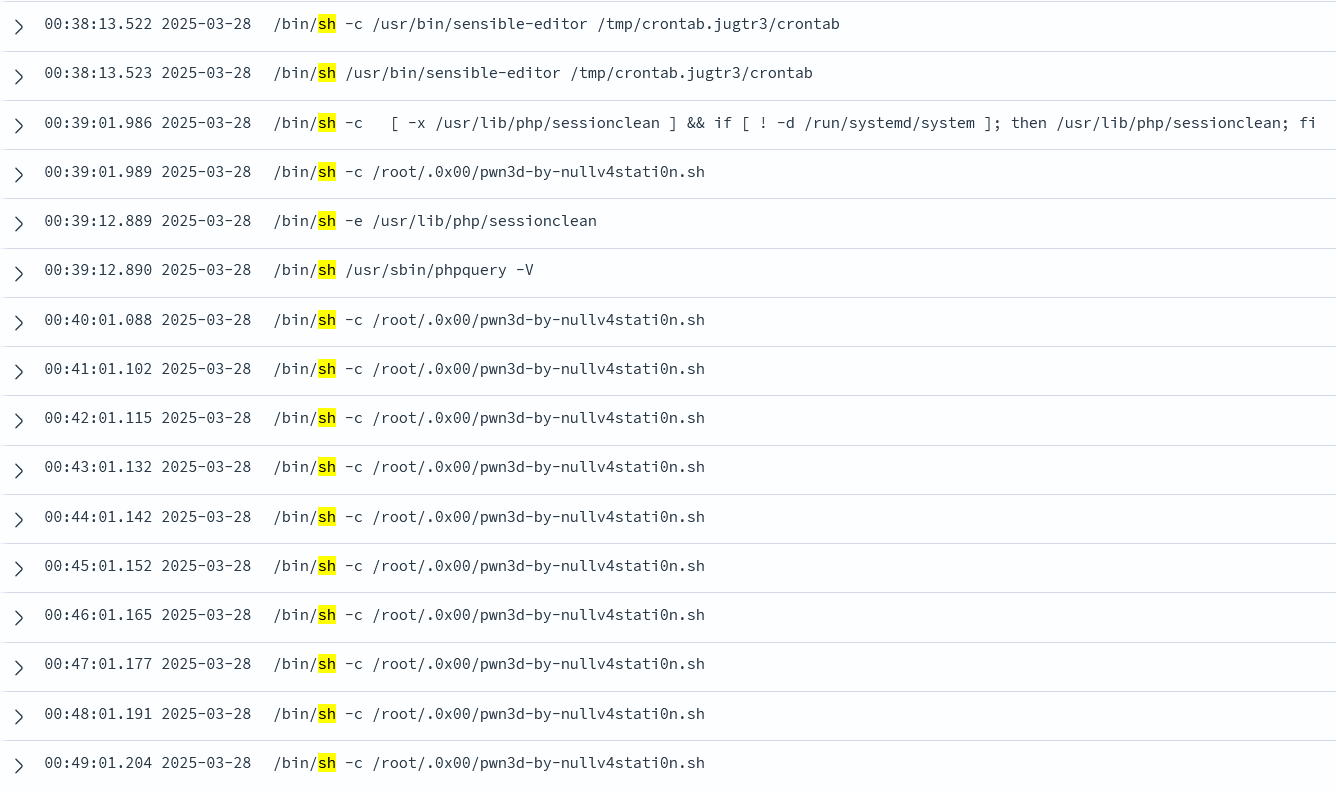Select timestamp 00:38:13.522 2025-03-28
The width and height of the screenshot is (1336, 790).
(x=148, y=24)
